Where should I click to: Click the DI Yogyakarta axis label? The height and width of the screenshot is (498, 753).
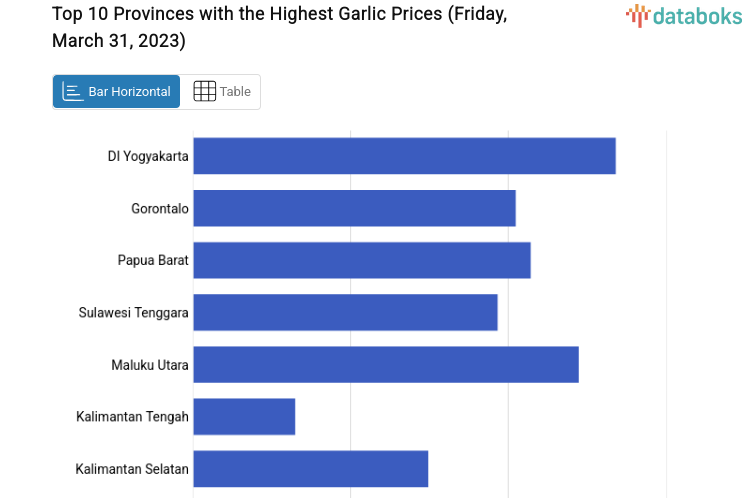tap(148, 156)
